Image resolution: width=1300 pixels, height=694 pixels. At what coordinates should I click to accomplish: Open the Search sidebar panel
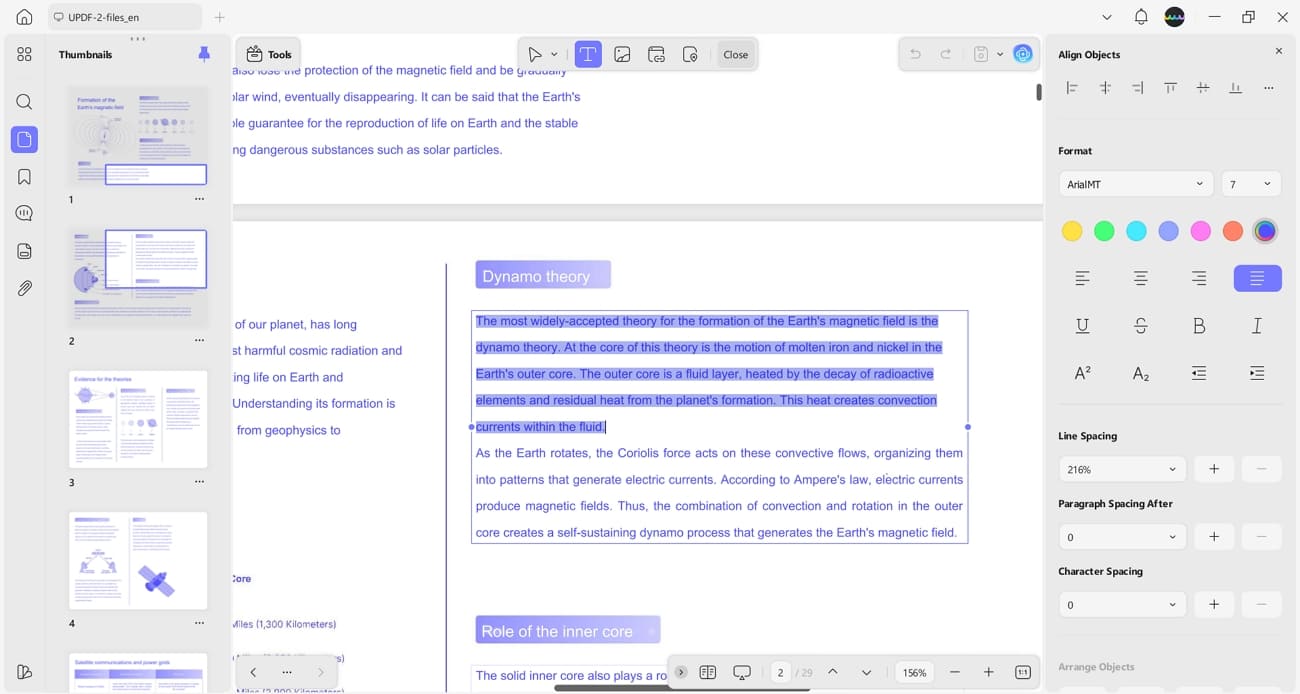[x=24, y=101]
